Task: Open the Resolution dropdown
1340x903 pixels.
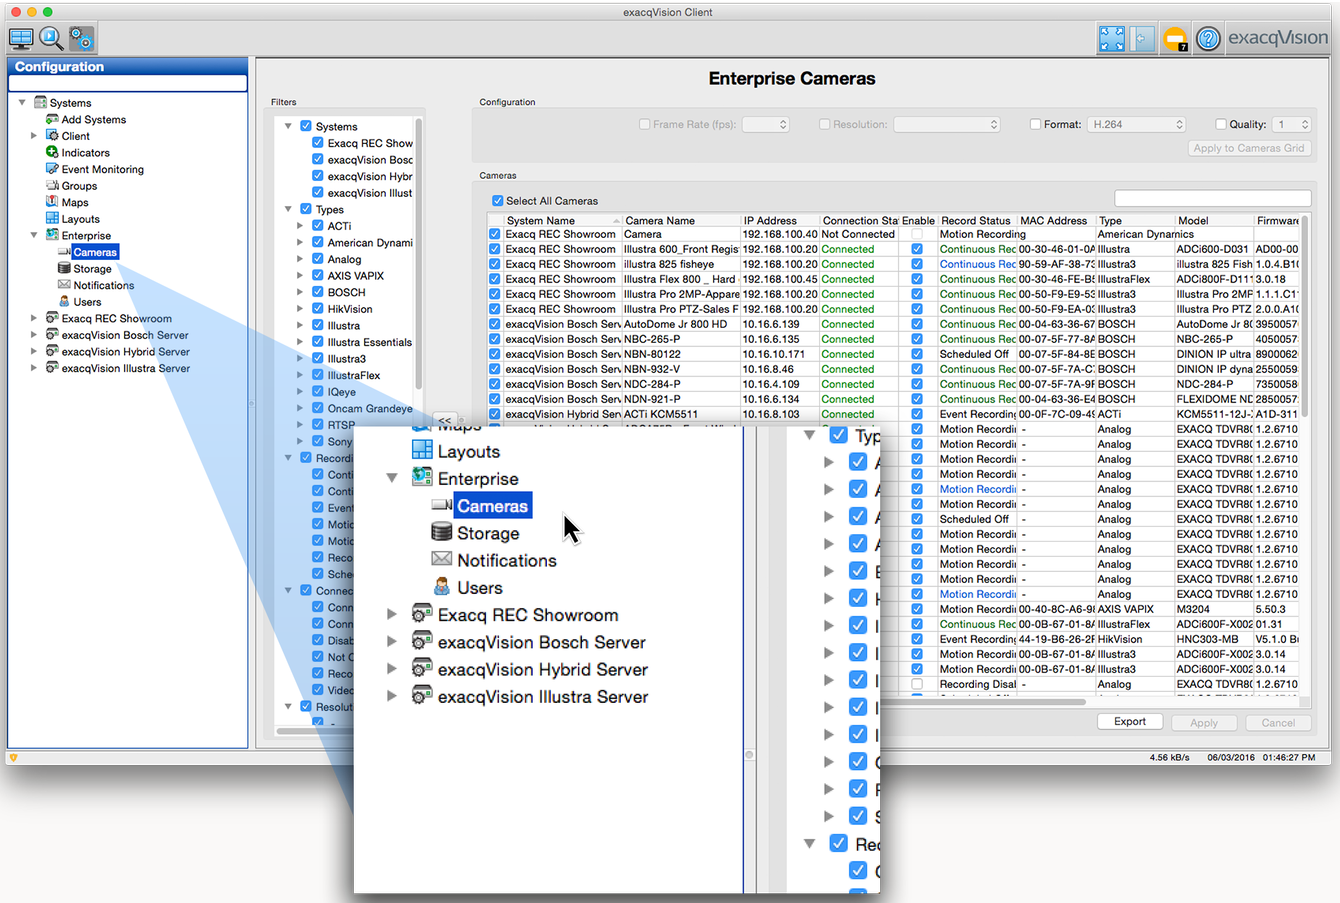Action: [947, 124]
